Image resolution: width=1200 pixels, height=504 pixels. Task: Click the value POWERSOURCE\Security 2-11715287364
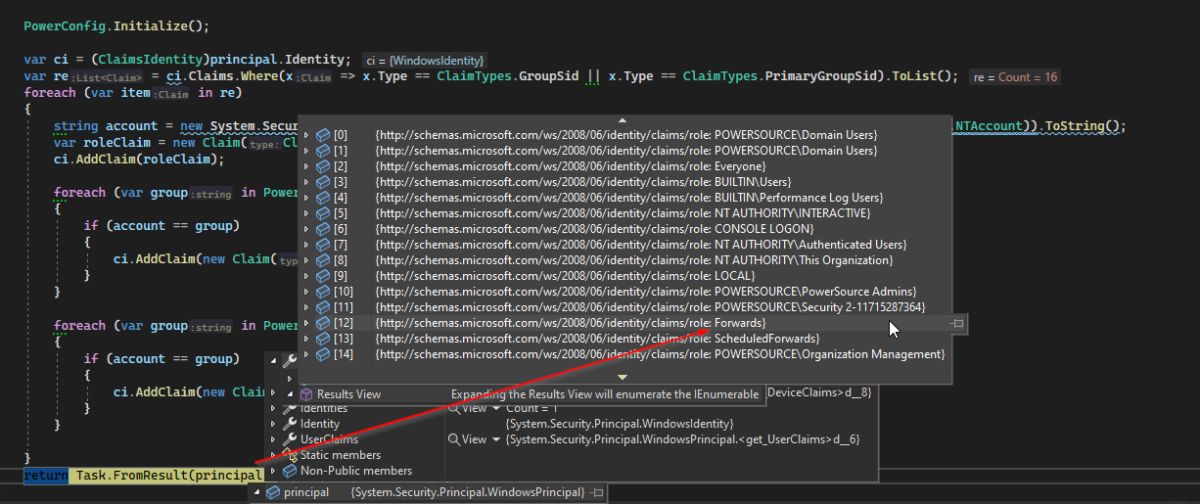tap(819, 307)
